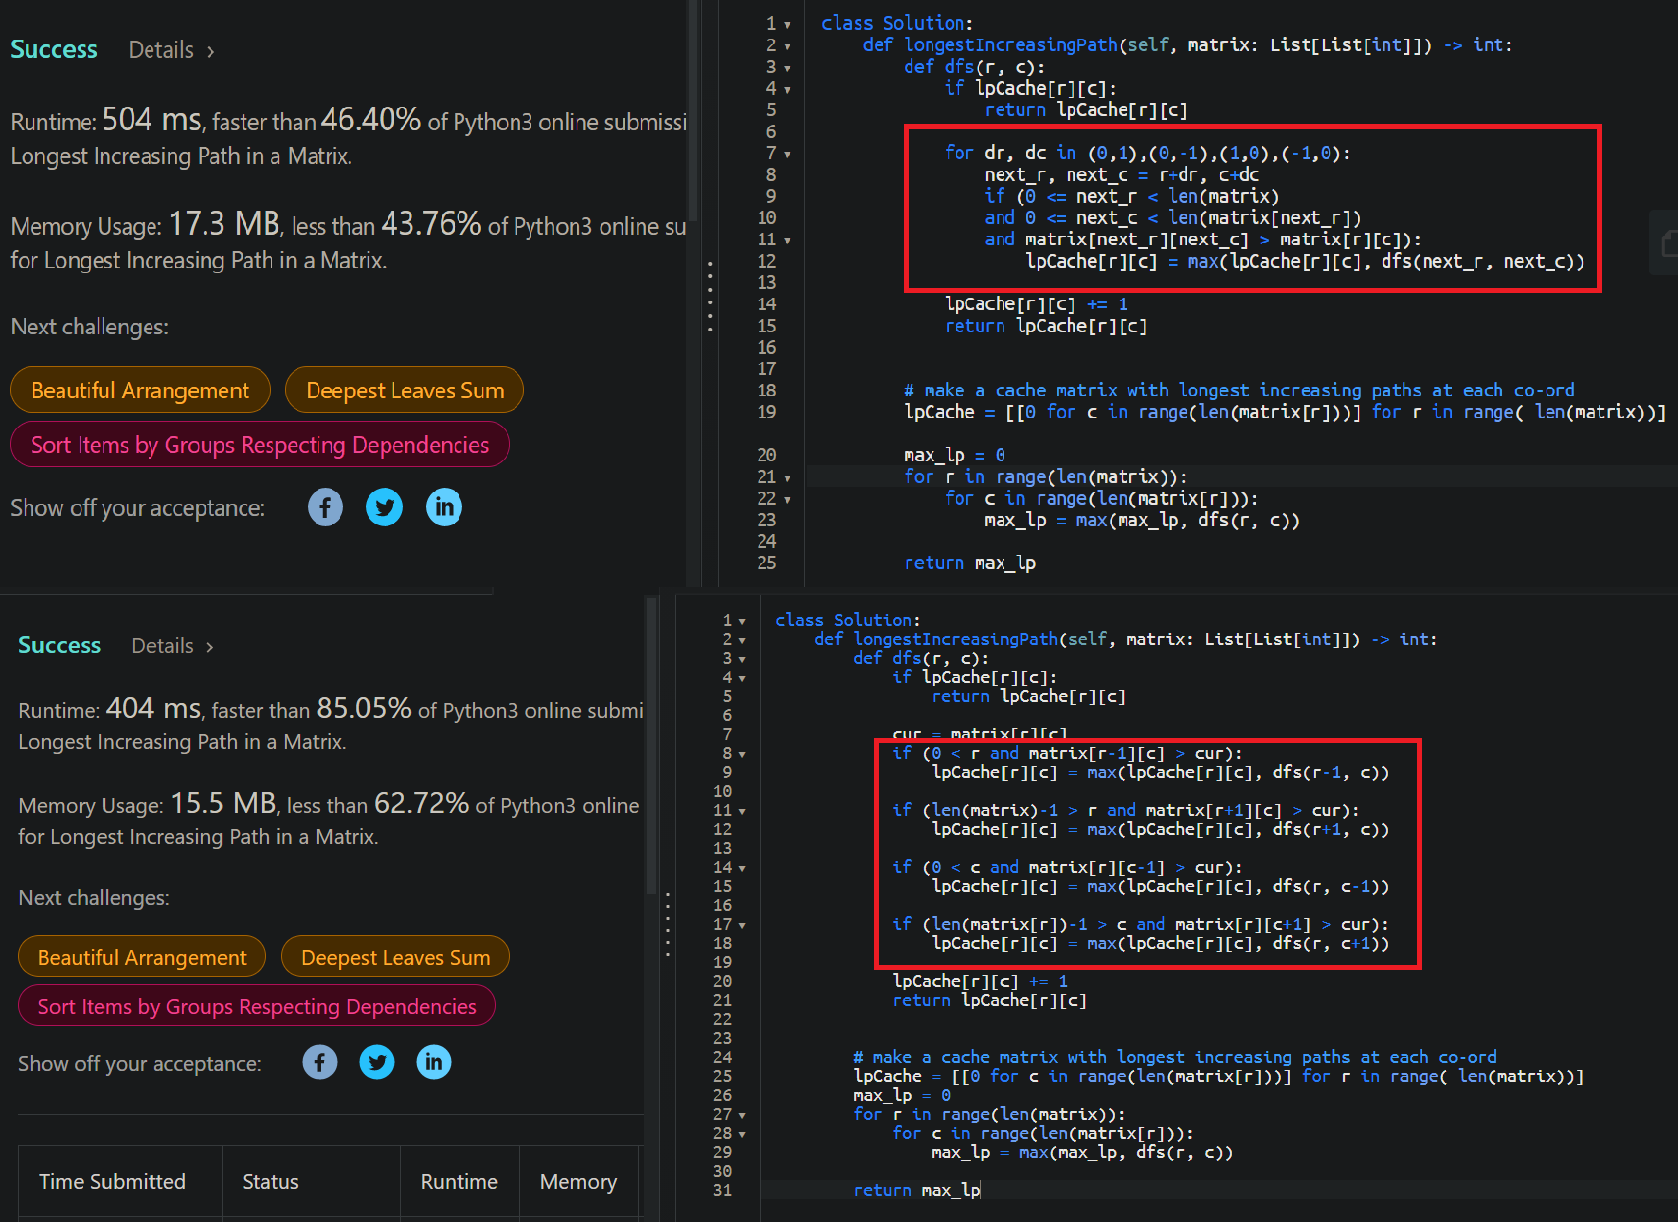Select the Status column header
The width and height of the screenshot is (1678, 1226).
pyautogui.click(x=269, y=1181)
